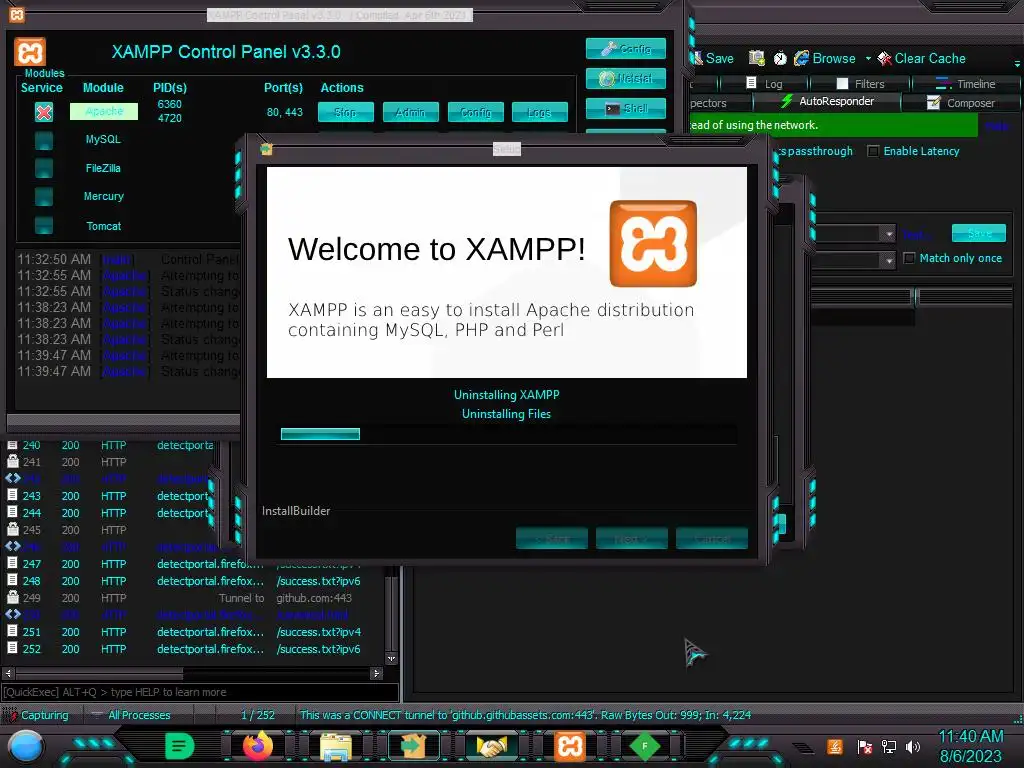Click the Apache service status red X
The width and height of the screenshot is (1024, 768).
click(x=44, y=112)
